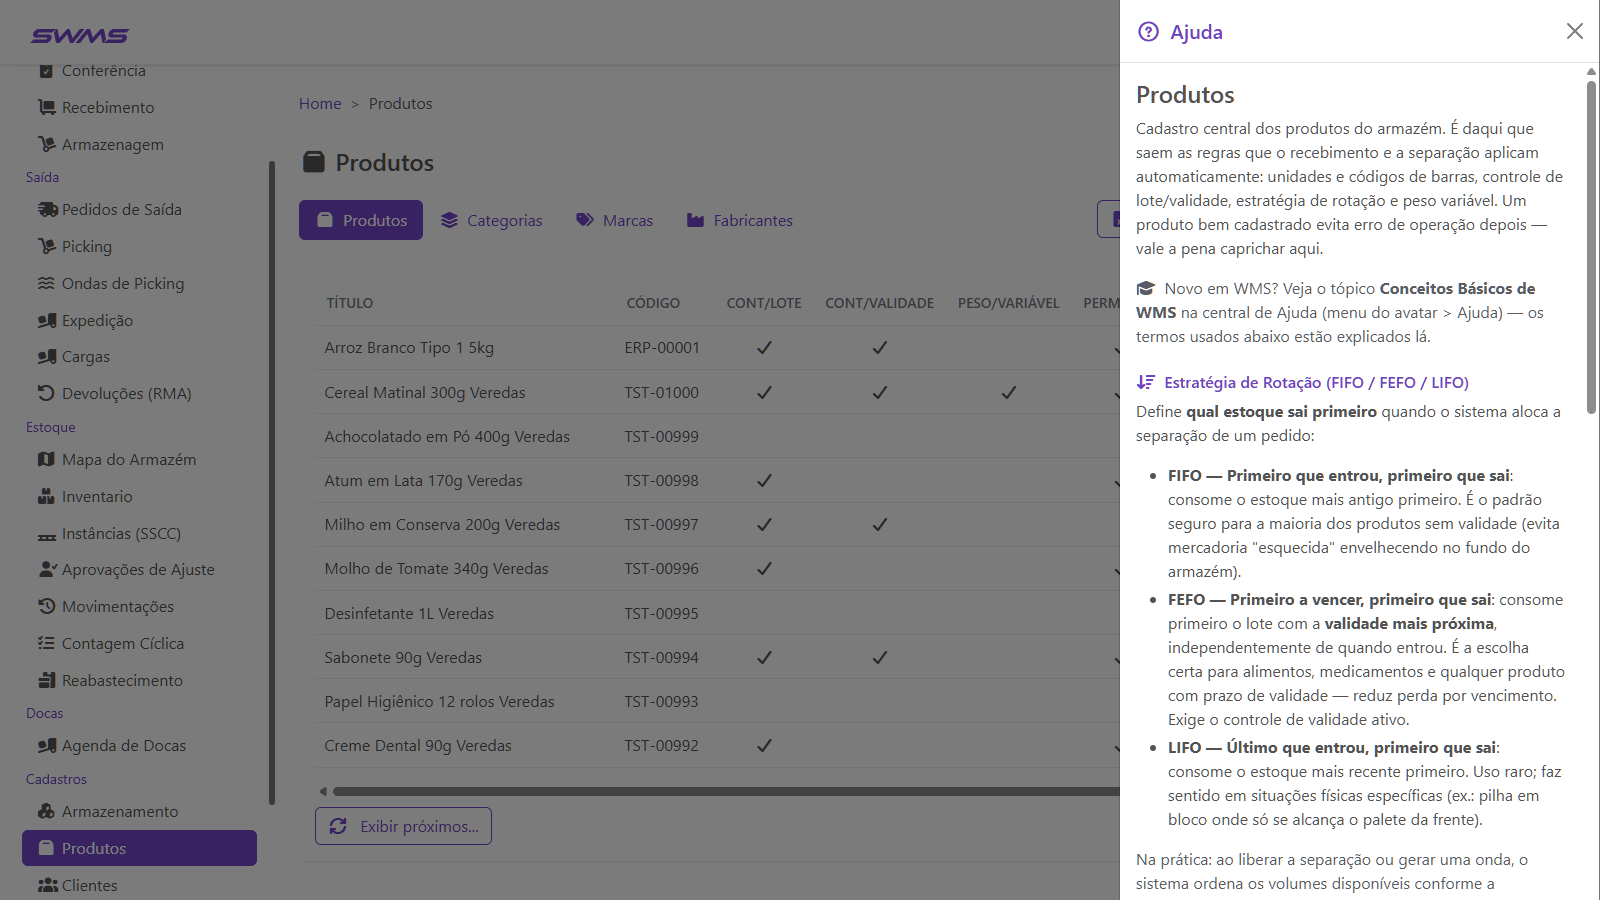Click the Fabricantes factory icon
This screenshot has height=900, width=1600.
695,220
